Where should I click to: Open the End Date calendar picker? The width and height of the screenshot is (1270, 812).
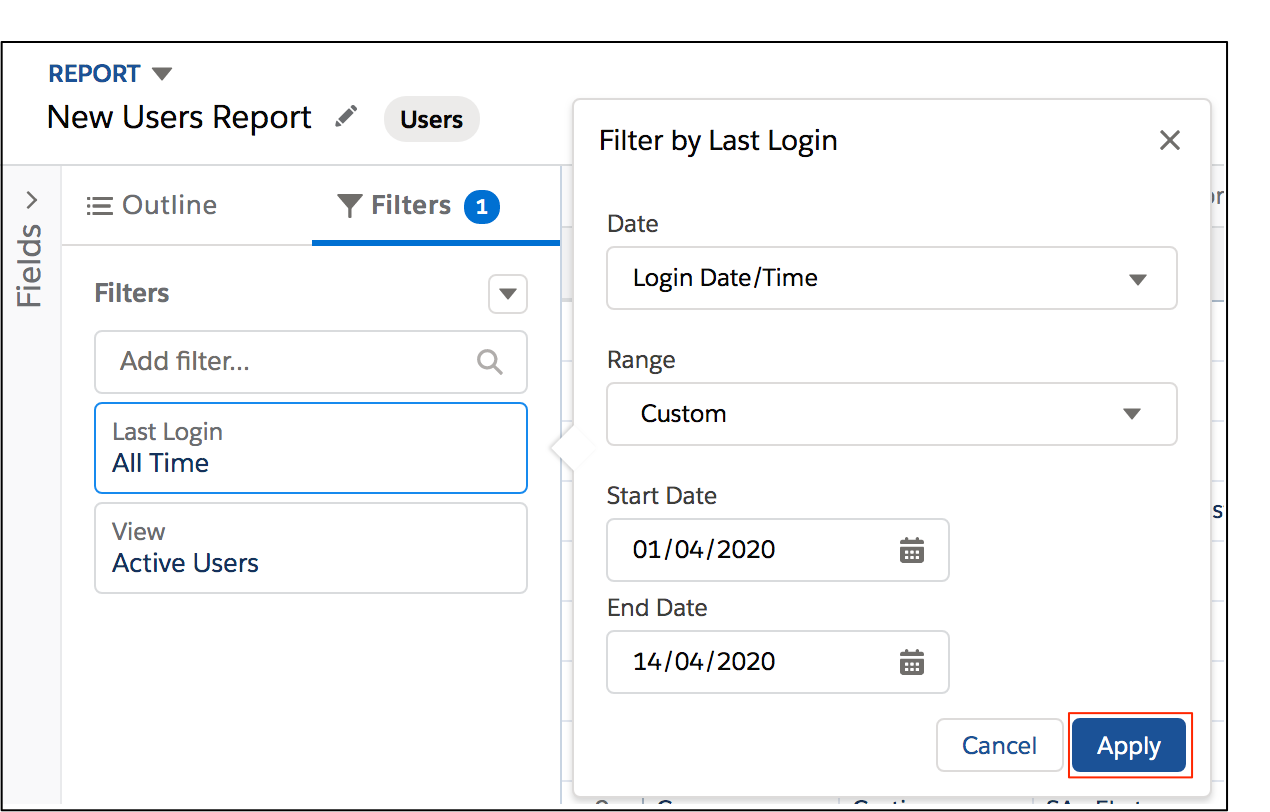911,662
